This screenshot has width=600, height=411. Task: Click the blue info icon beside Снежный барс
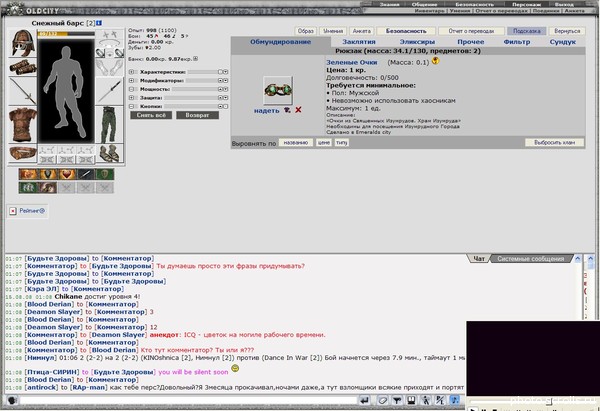[x=99, y=23]
